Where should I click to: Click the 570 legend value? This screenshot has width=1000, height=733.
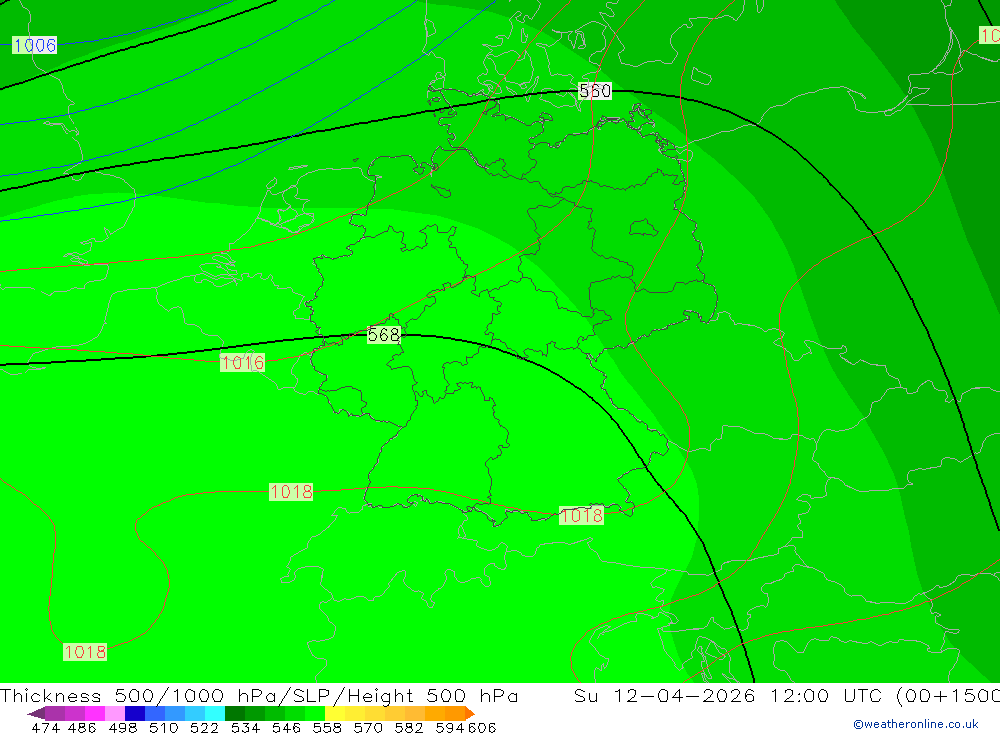pyautogui.click(x=367, y=727)
